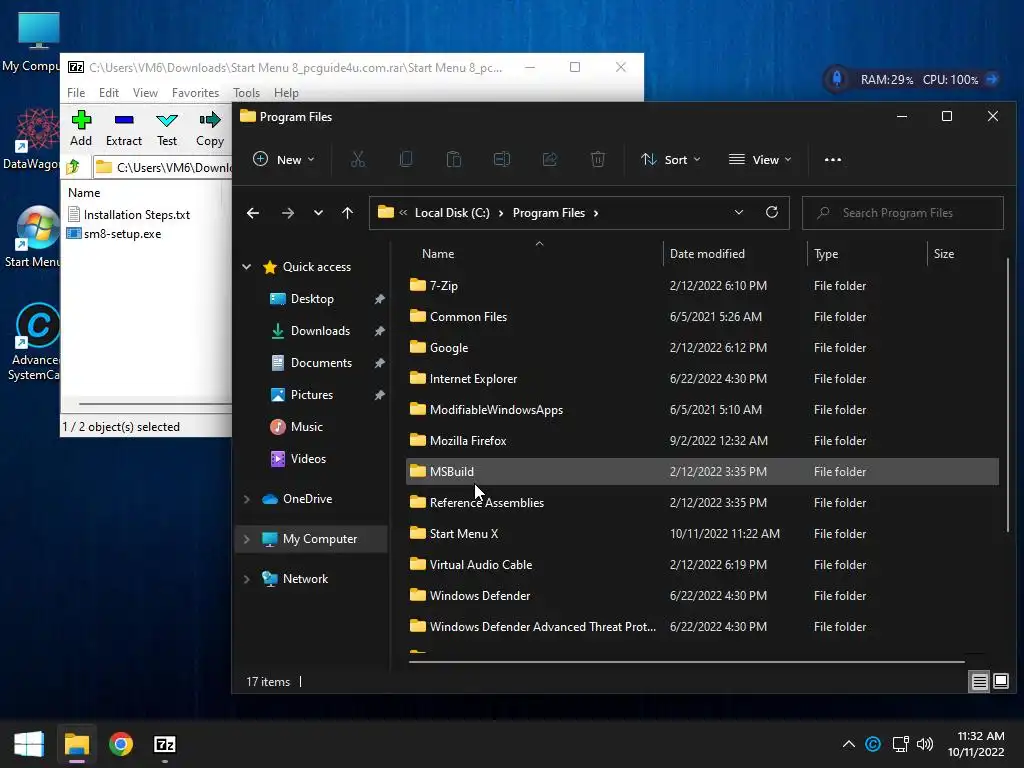The image size is (1024, 768).
Task: Click Local Disk (C:) in breadcrumb path
Action: pos(452,213)
